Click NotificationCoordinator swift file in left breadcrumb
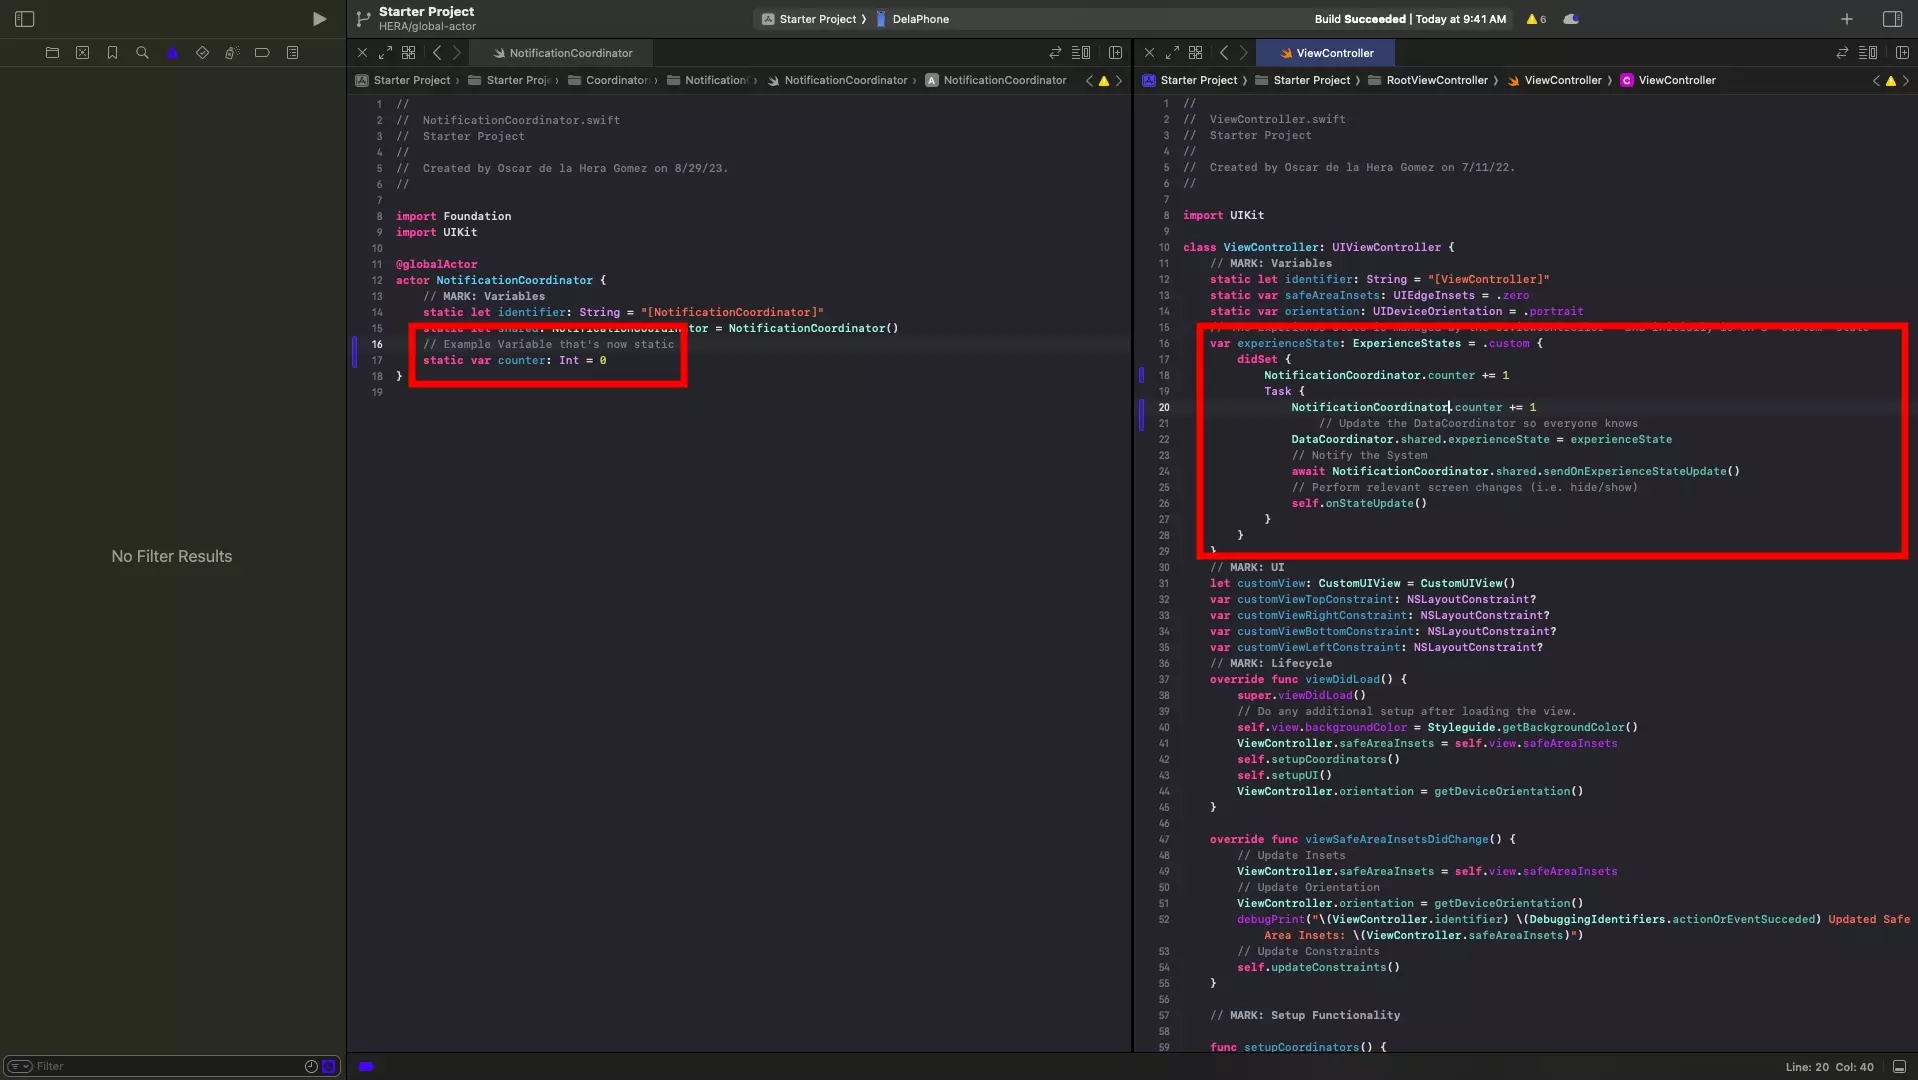This screenshot has width=1918, height=1080. pyautogui.click(x=837, y=80)
